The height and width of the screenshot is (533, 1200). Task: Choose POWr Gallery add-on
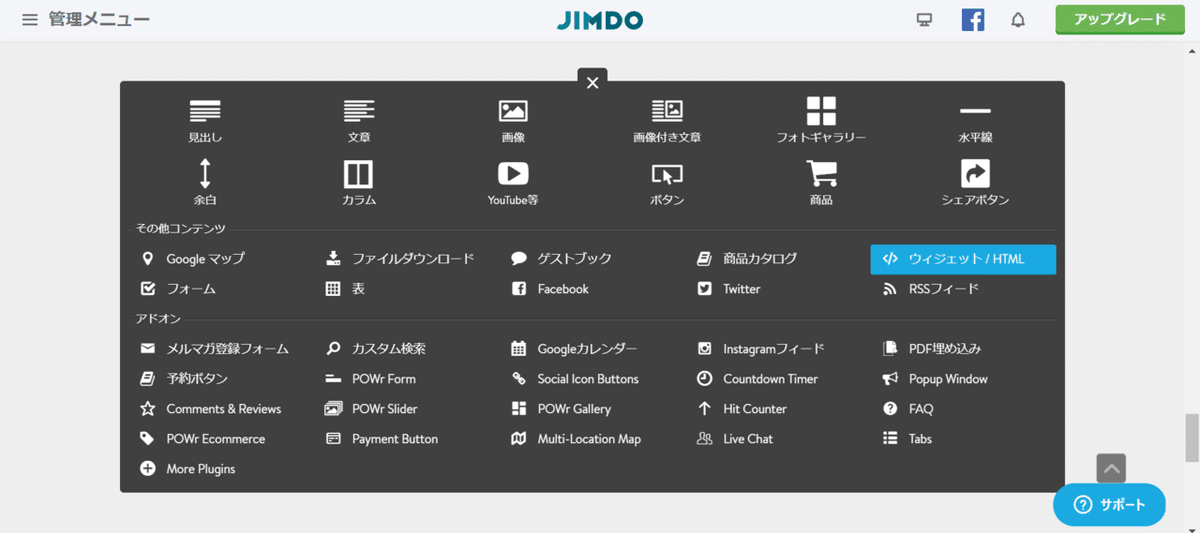pyautogui.click(x=561, y=409)
